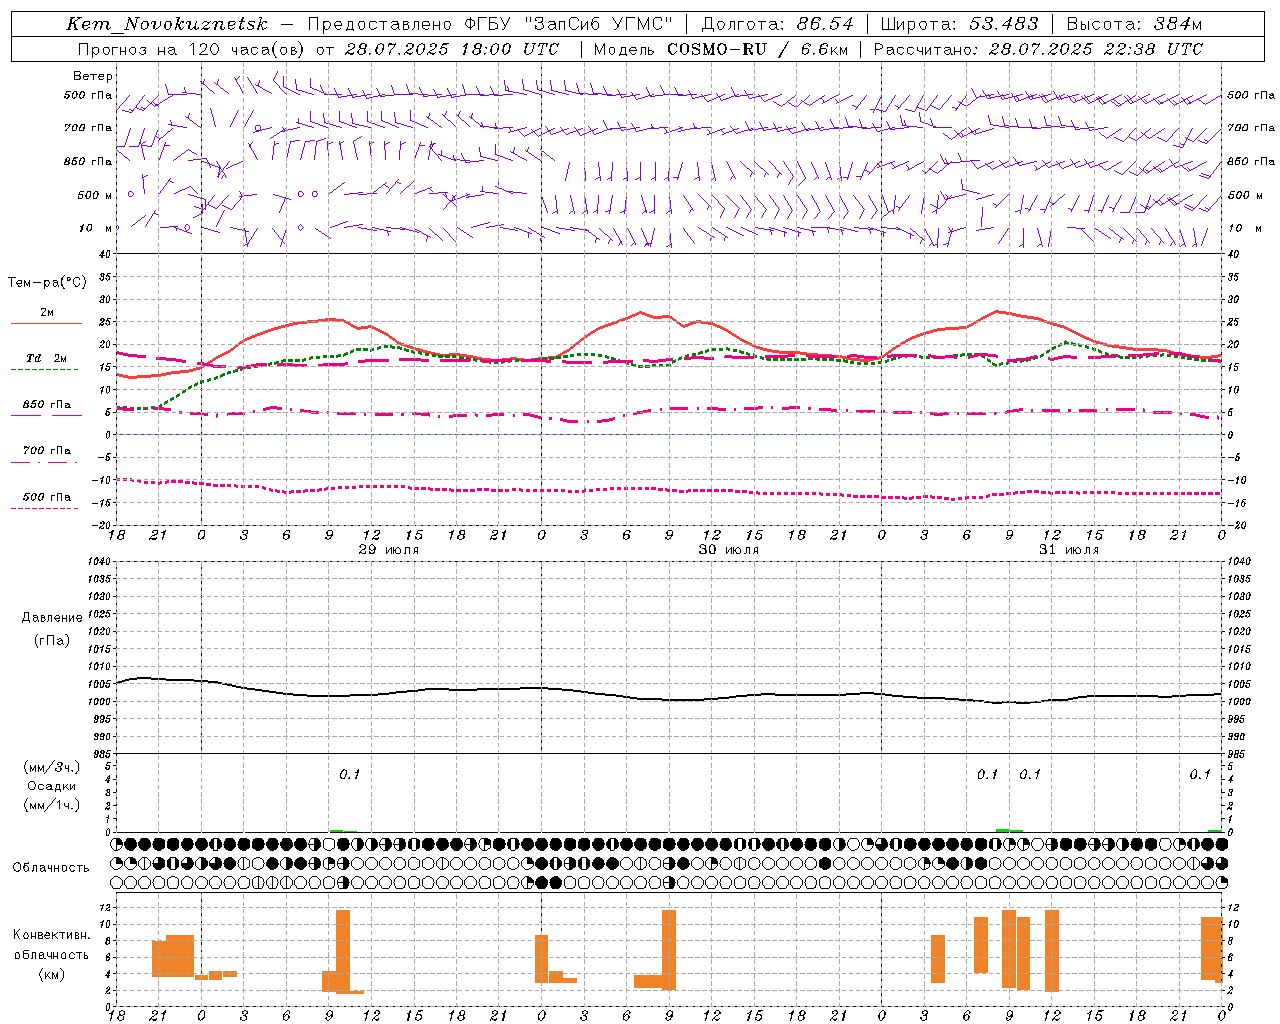Click the 31 июля date label
Viewport: 1280px width, 1024px height.
coord(1068,550)
